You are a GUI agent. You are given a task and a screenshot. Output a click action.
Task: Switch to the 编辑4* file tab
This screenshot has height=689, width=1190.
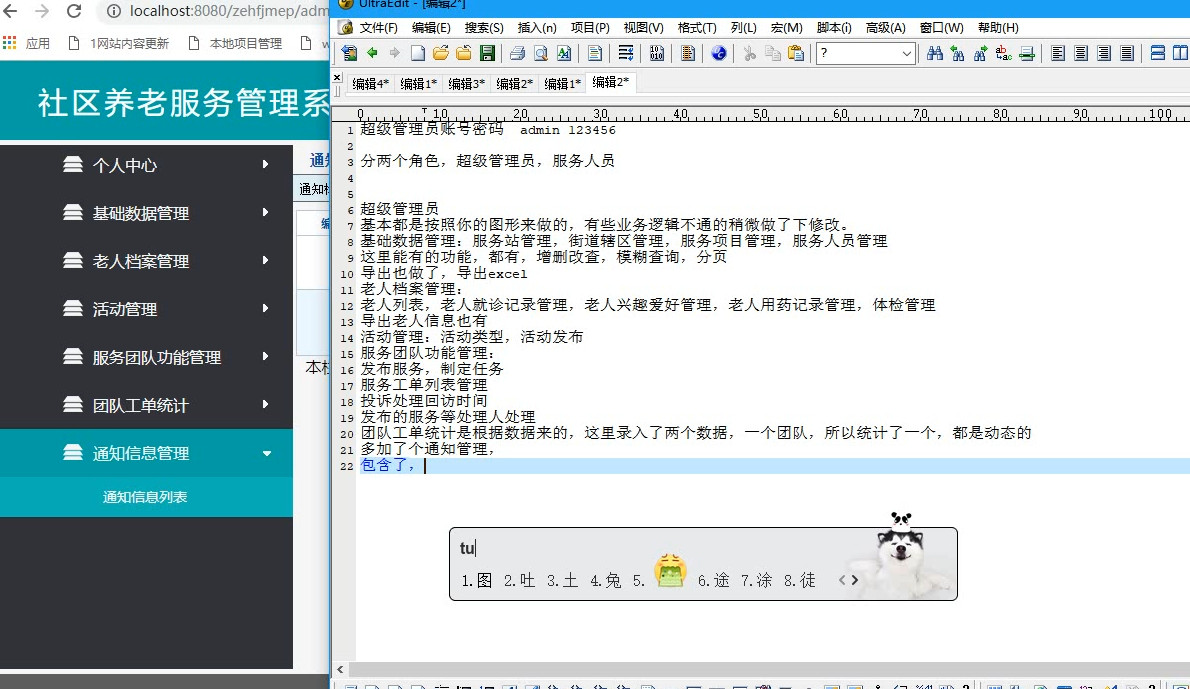(x=369, y=84)
